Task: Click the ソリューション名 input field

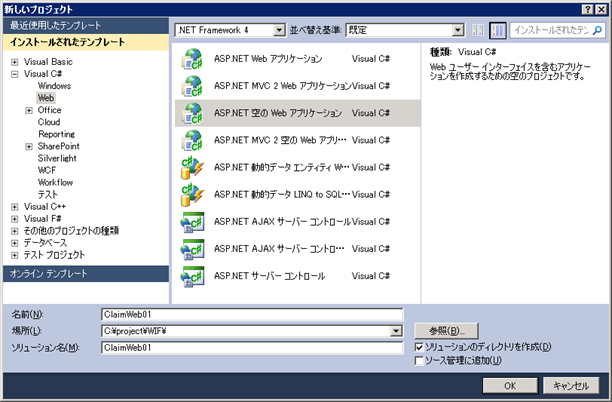Action: click(x=252, y=348)
